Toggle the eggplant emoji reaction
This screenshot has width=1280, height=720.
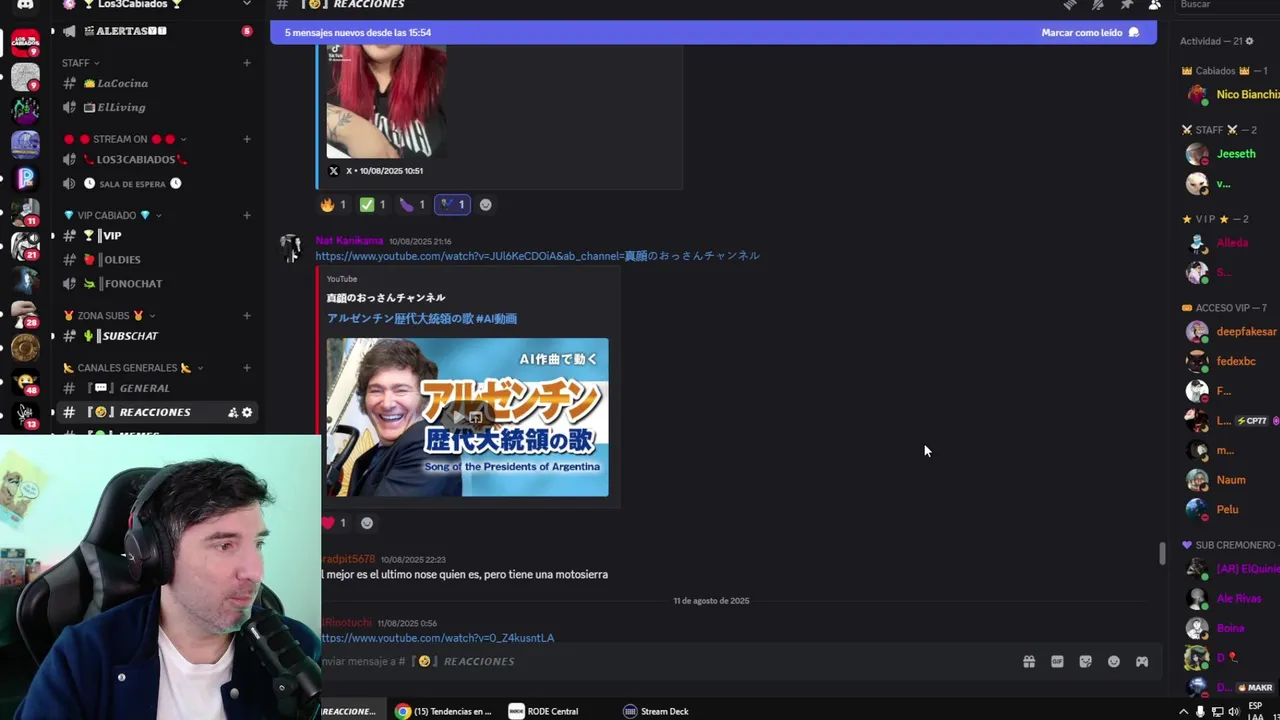(x=413, y=205)
